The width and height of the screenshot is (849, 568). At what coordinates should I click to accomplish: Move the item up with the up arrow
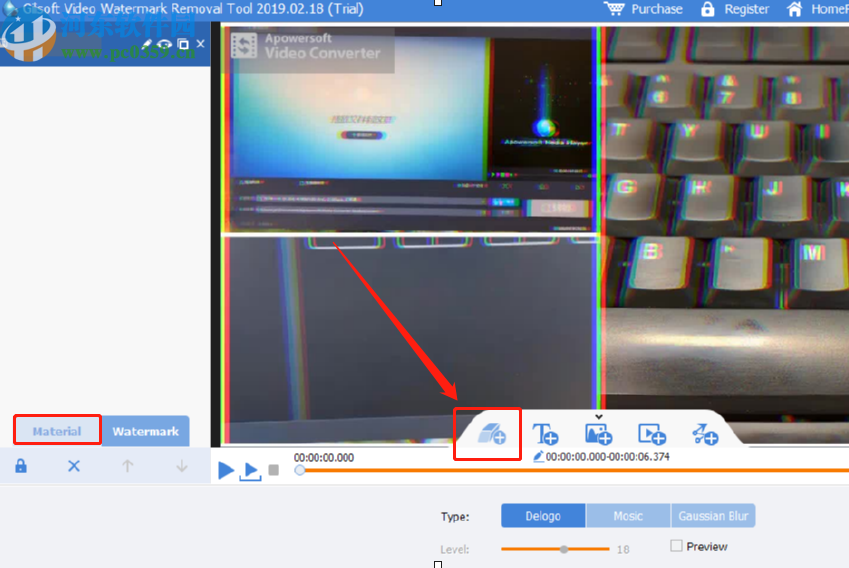pyautogui.click(x=127, y=466)
